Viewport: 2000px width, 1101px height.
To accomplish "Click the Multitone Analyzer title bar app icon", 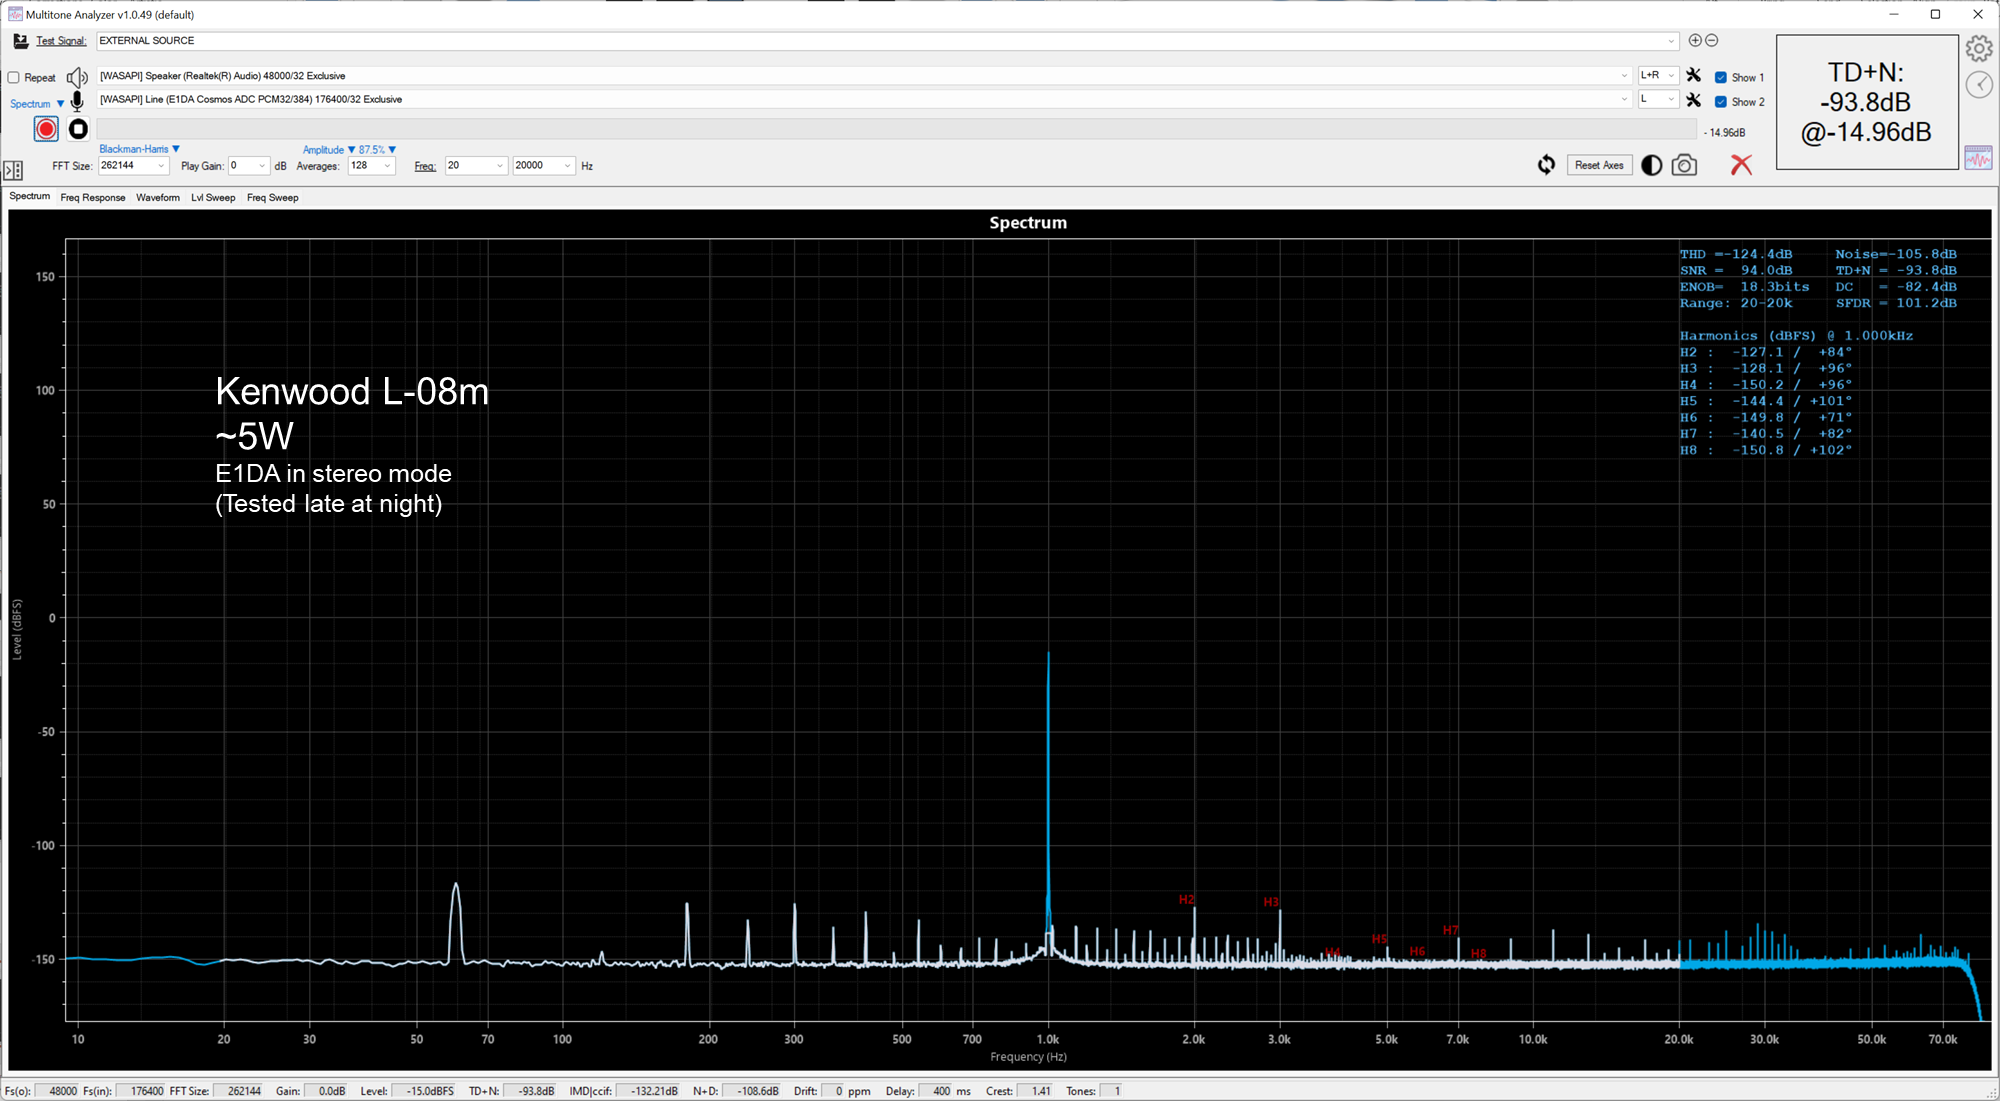I will click(x=15, y=14).
